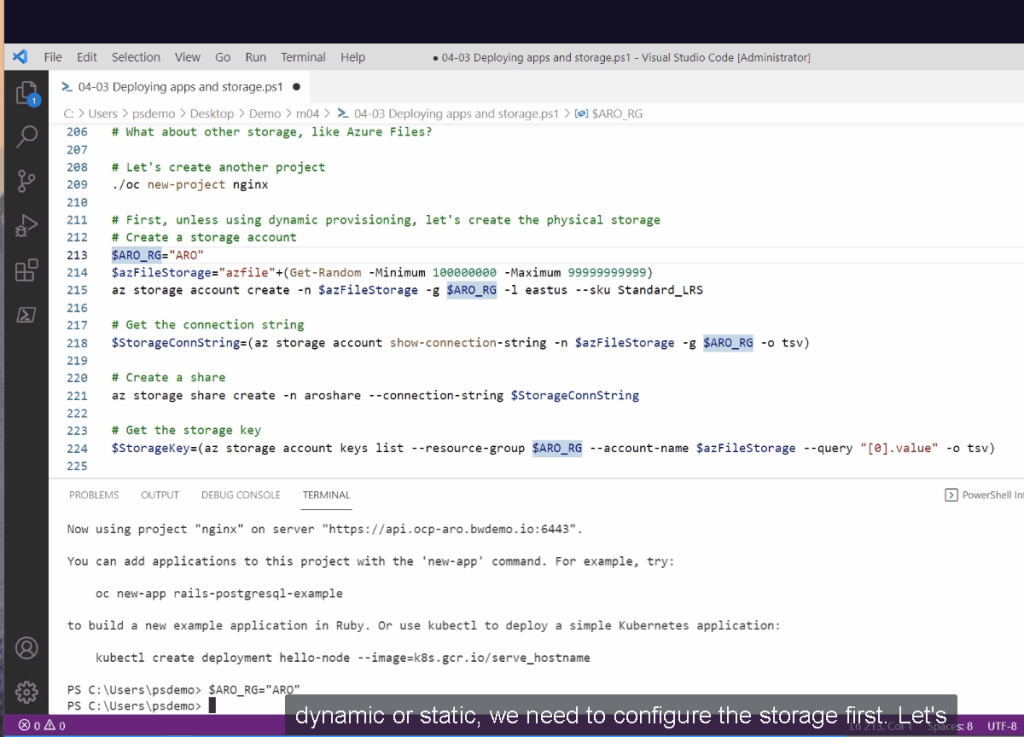Click line number 221 in the gutter
The image size is (1024, 737).
coord(77,396)
